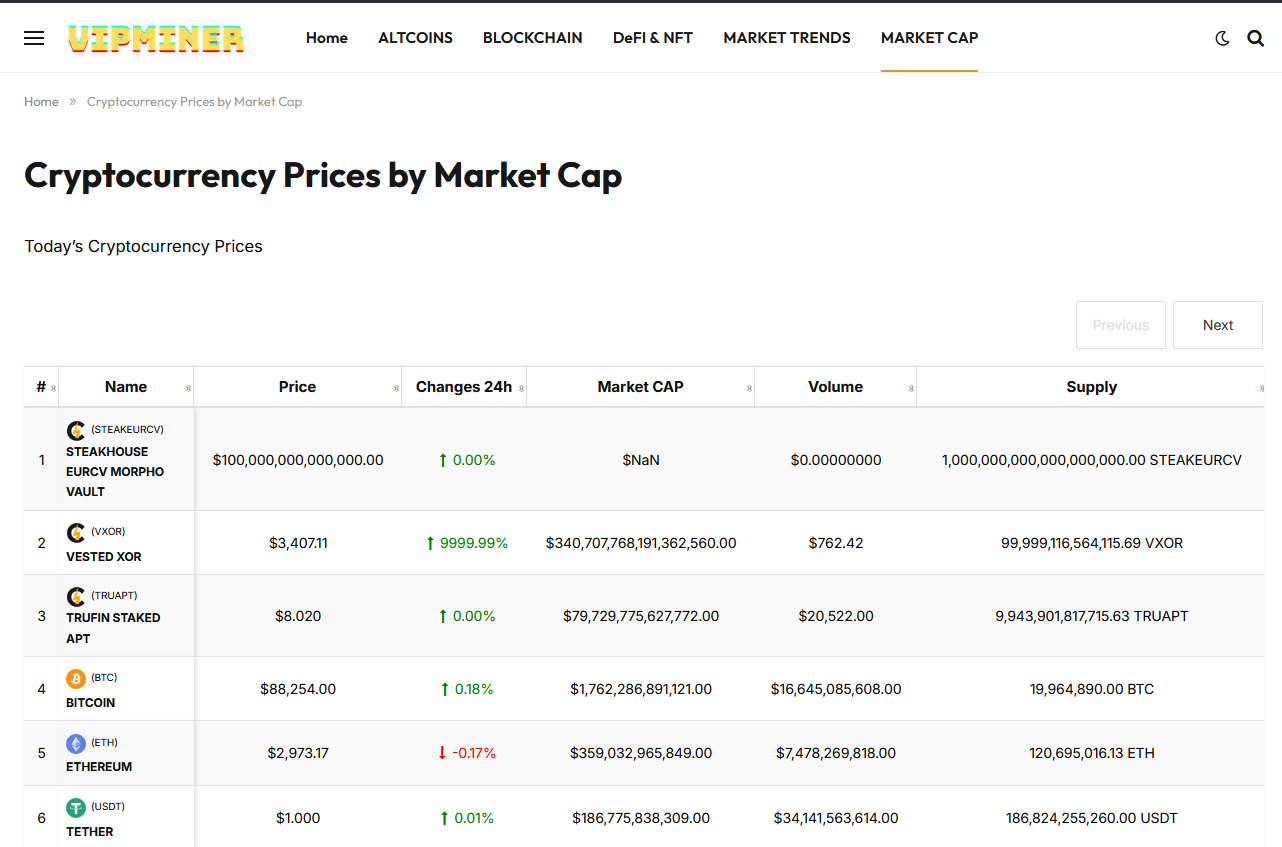The width and height of the screenshot is (1282, 847).
Task: Sort table by Volume column
Action: [835, 387]
